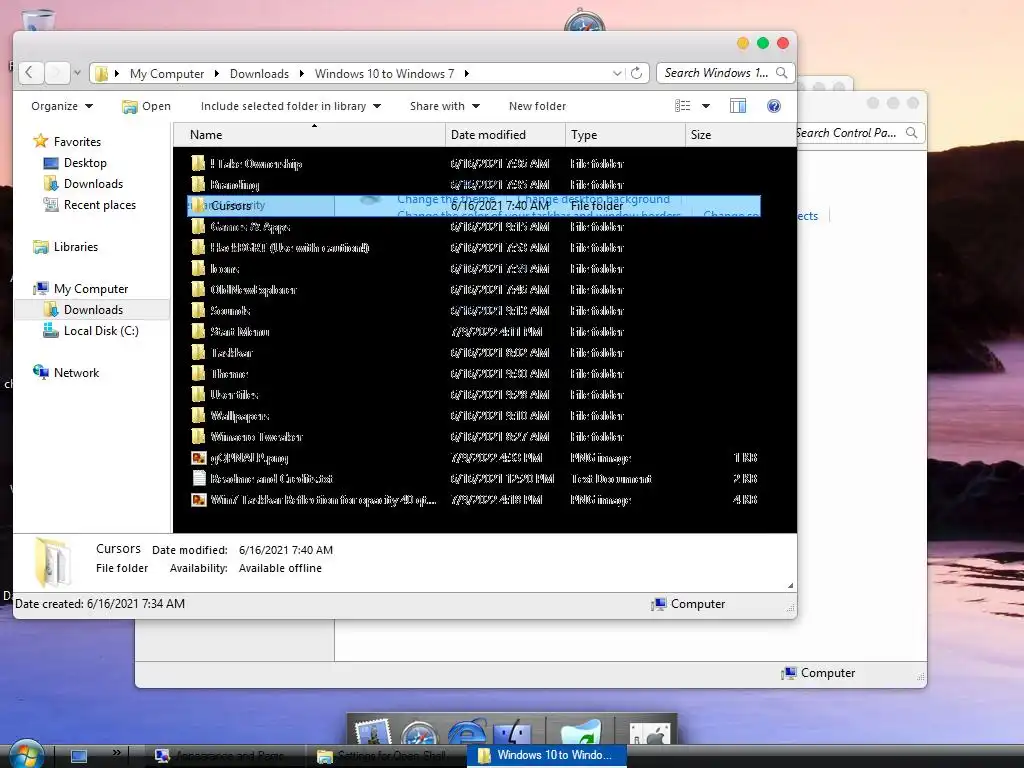Screen dimensions: 1024x768
Task: Select the 'Winaero Tweaker' folder
Action: (474, 436)
